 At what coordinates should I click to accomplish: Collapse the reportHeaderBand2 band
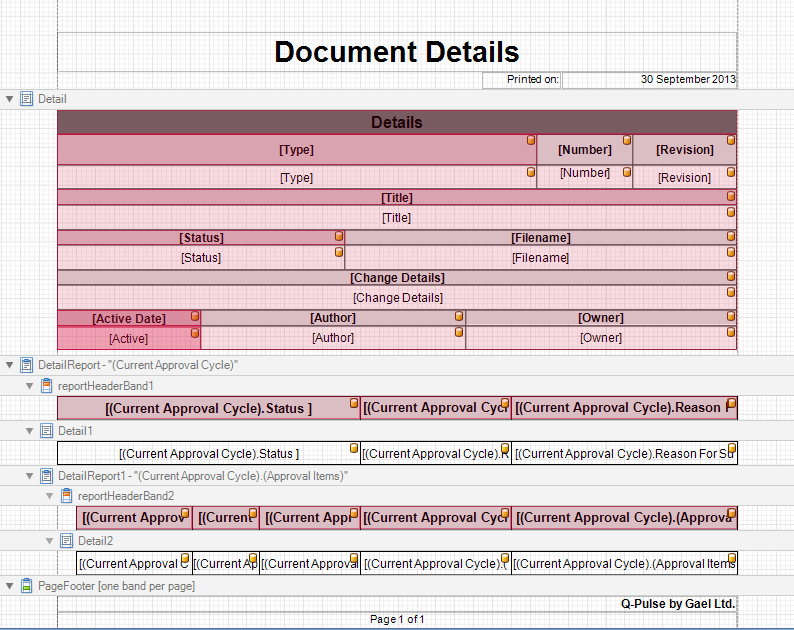49,496
